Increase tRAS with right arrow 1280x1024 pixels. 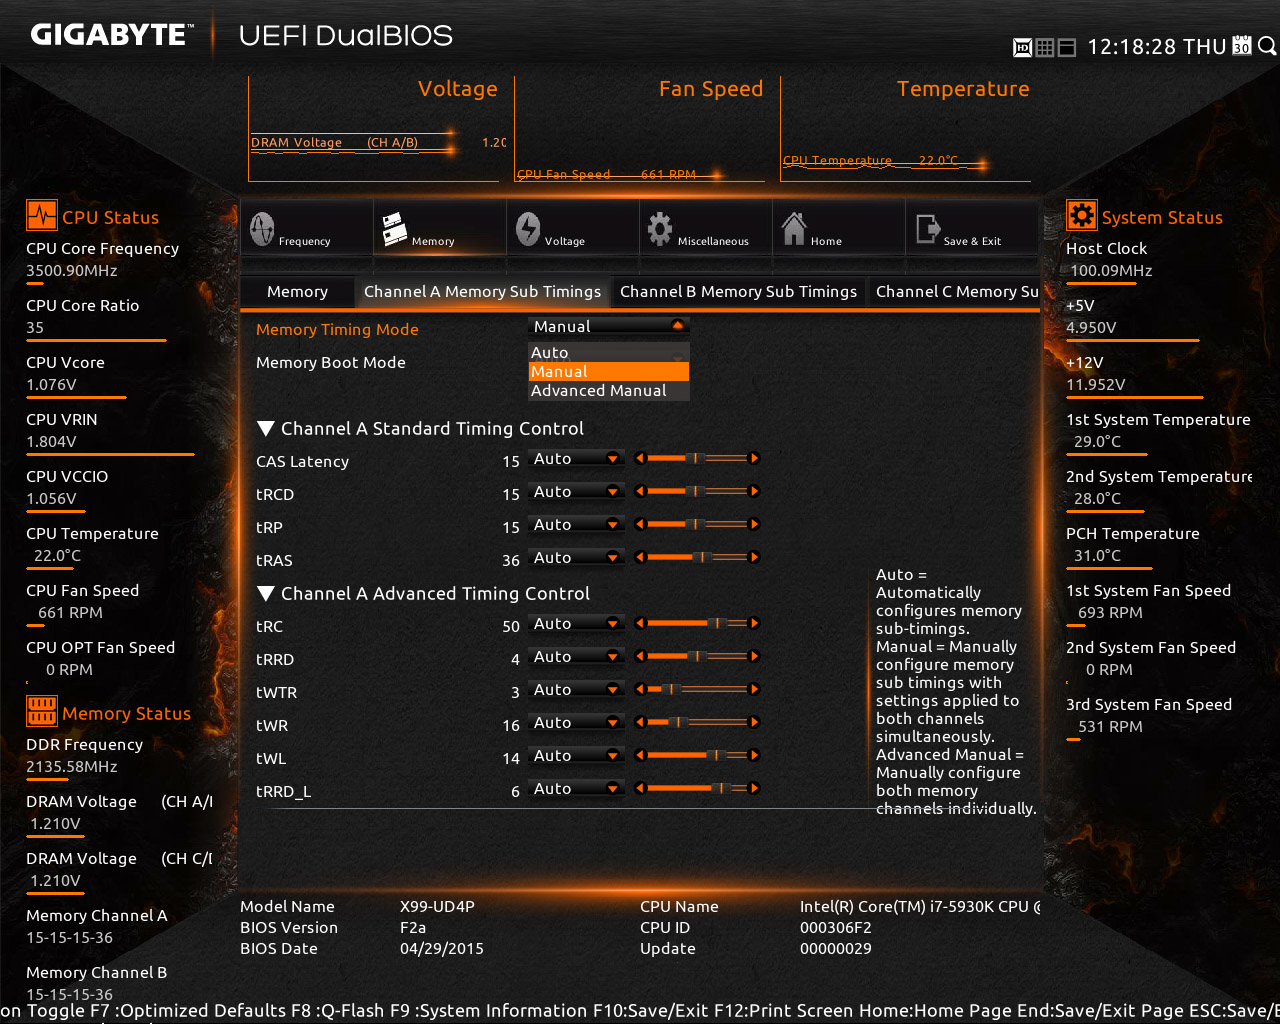click(x=754, y=557)
